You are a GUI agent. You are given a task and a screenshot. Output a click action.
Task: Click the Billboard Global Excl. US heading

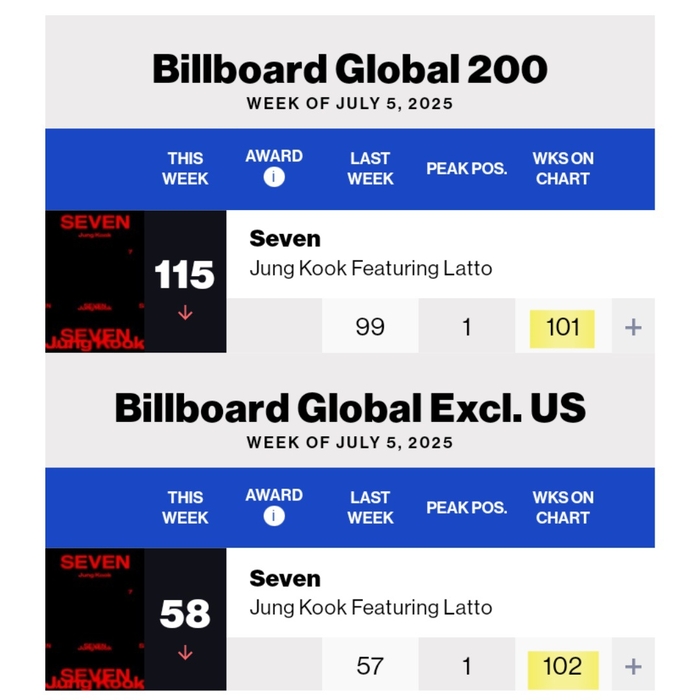350,408
